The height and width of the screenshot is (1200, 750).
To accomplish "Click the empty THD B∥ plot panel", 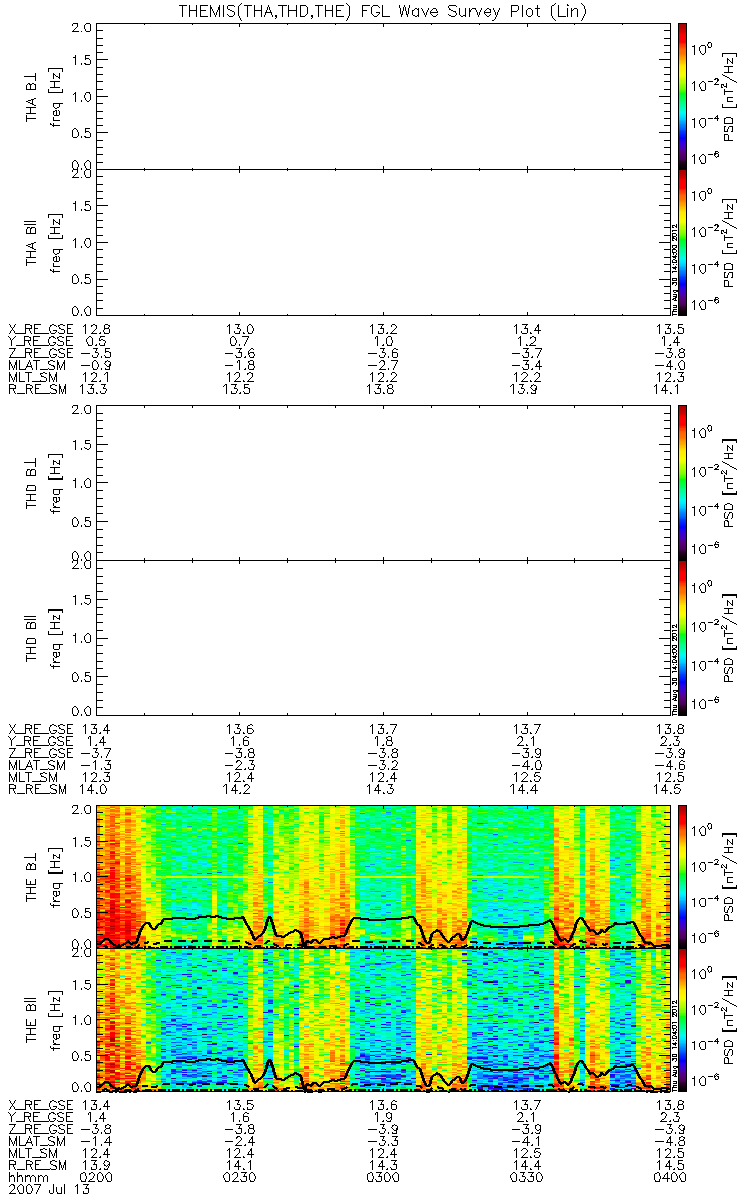I will (384, 637).
